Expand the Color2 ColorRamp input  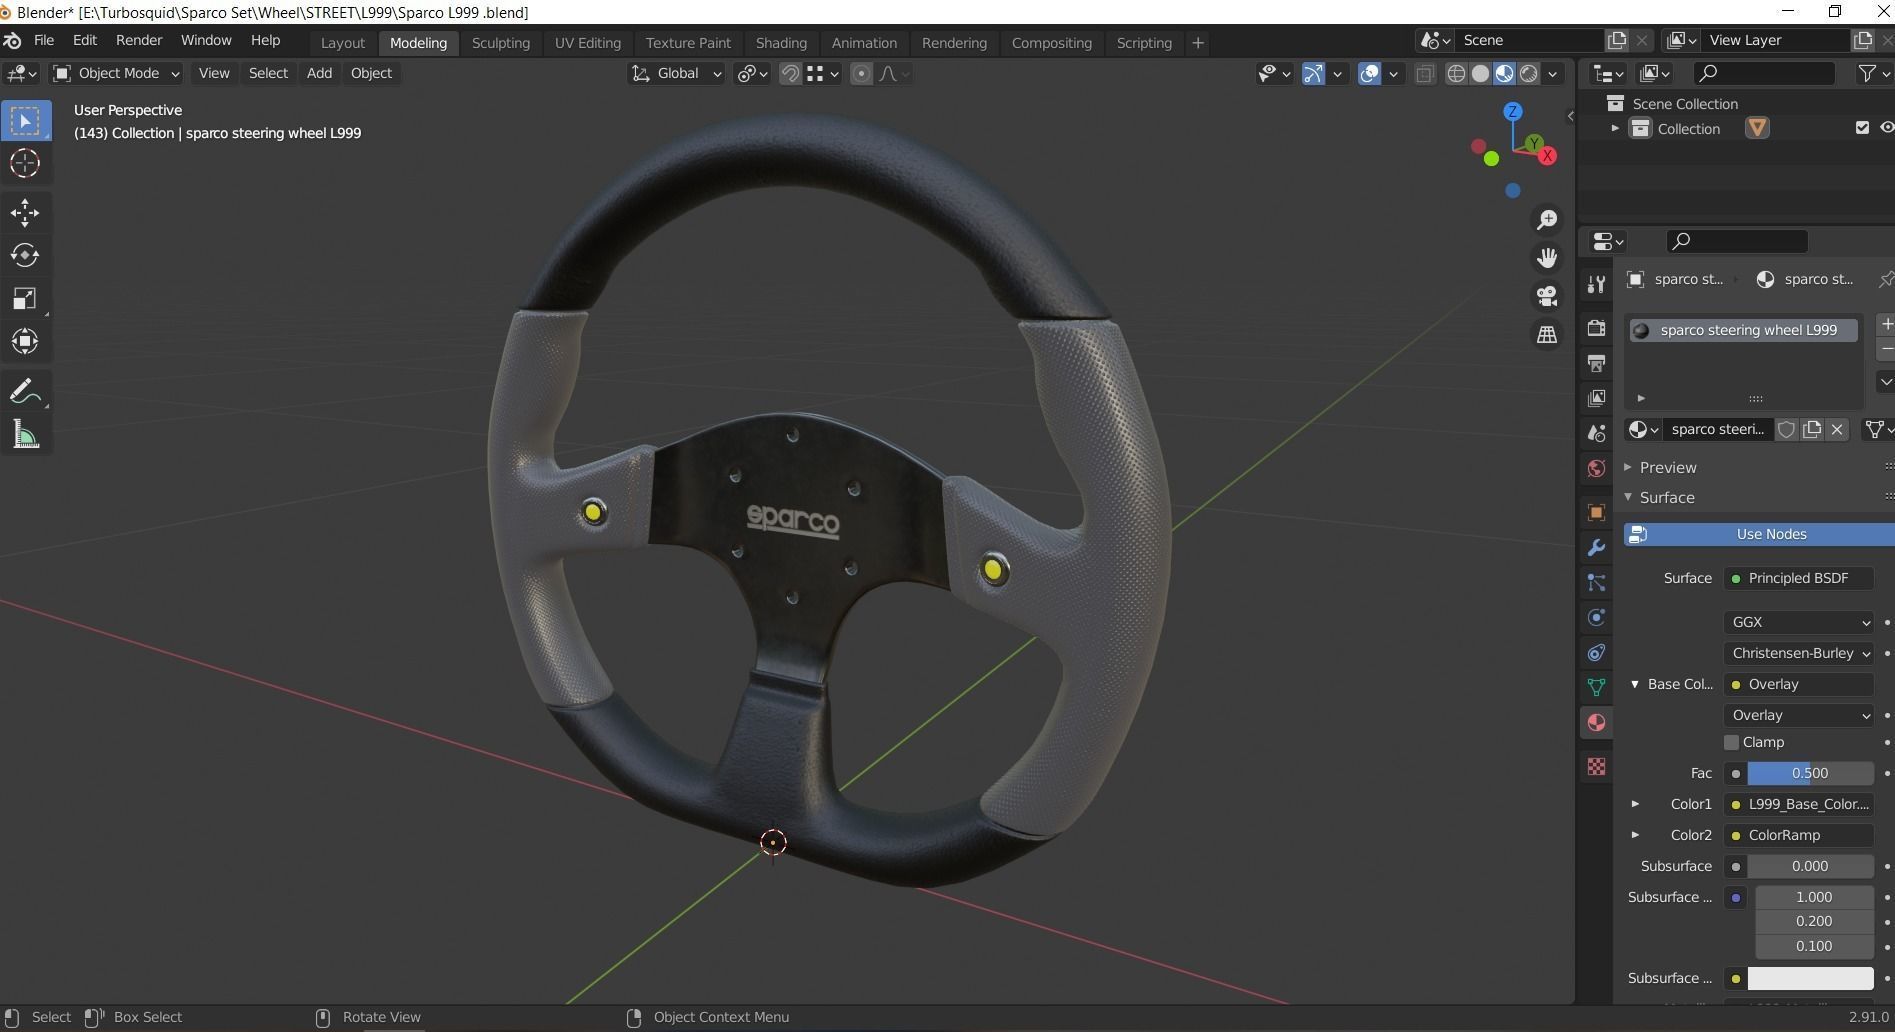(1635, 835)
